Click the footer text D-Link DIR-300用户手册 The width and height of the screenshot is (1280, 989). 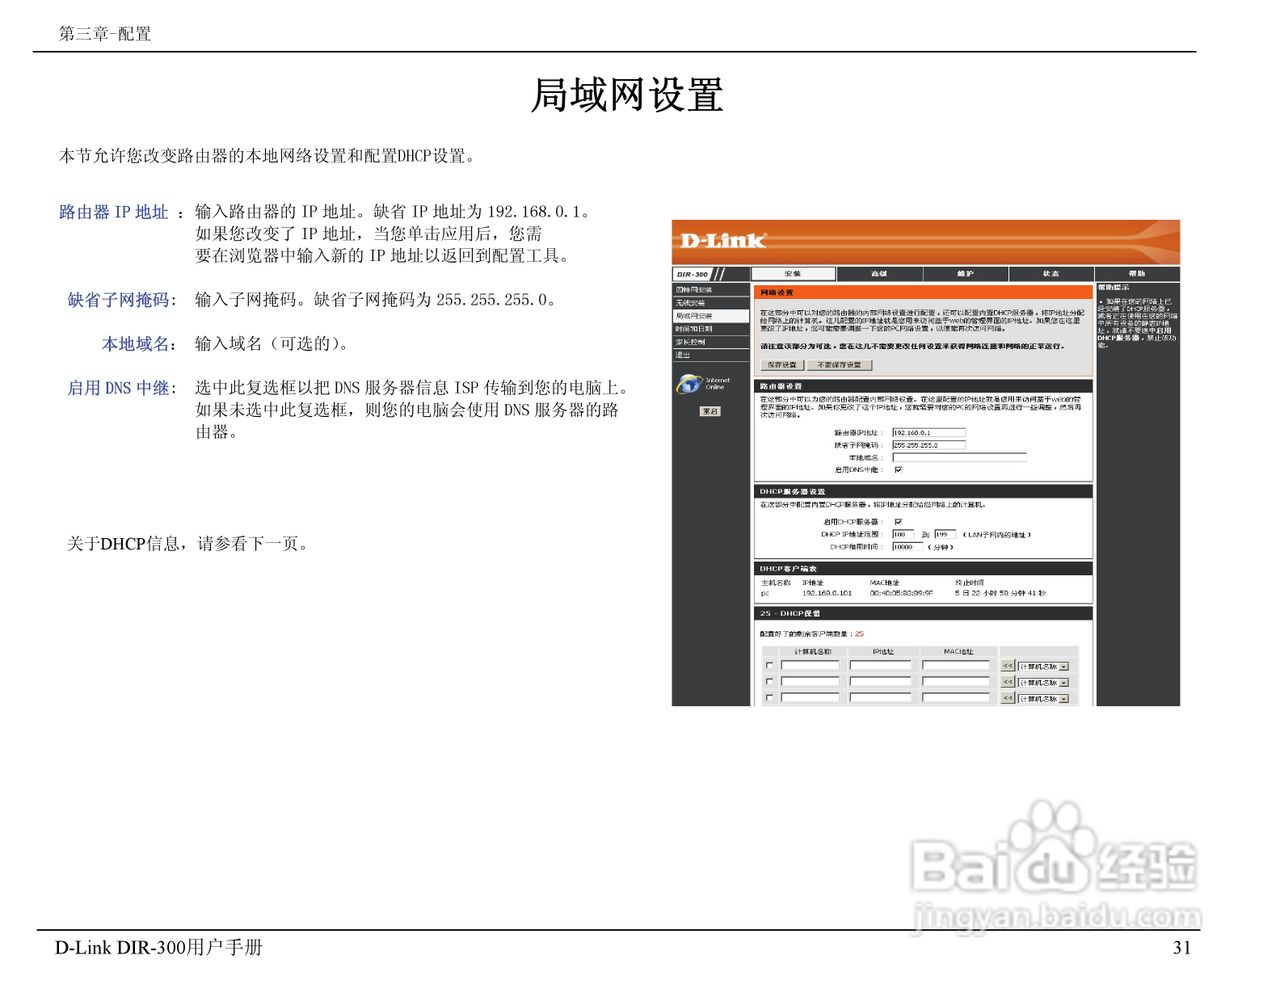[x=158, y=947]
